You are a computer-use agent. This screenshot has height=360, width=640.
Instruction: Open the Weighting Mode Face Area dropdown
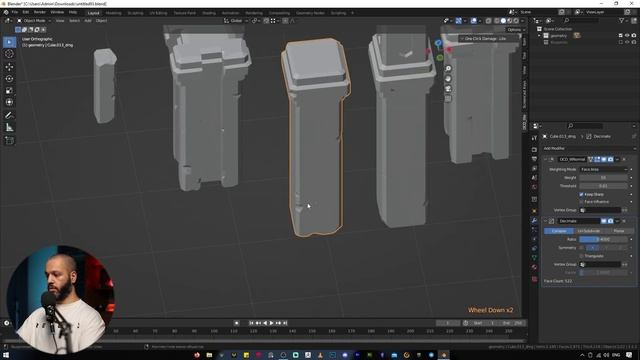[x=604, y=169]
